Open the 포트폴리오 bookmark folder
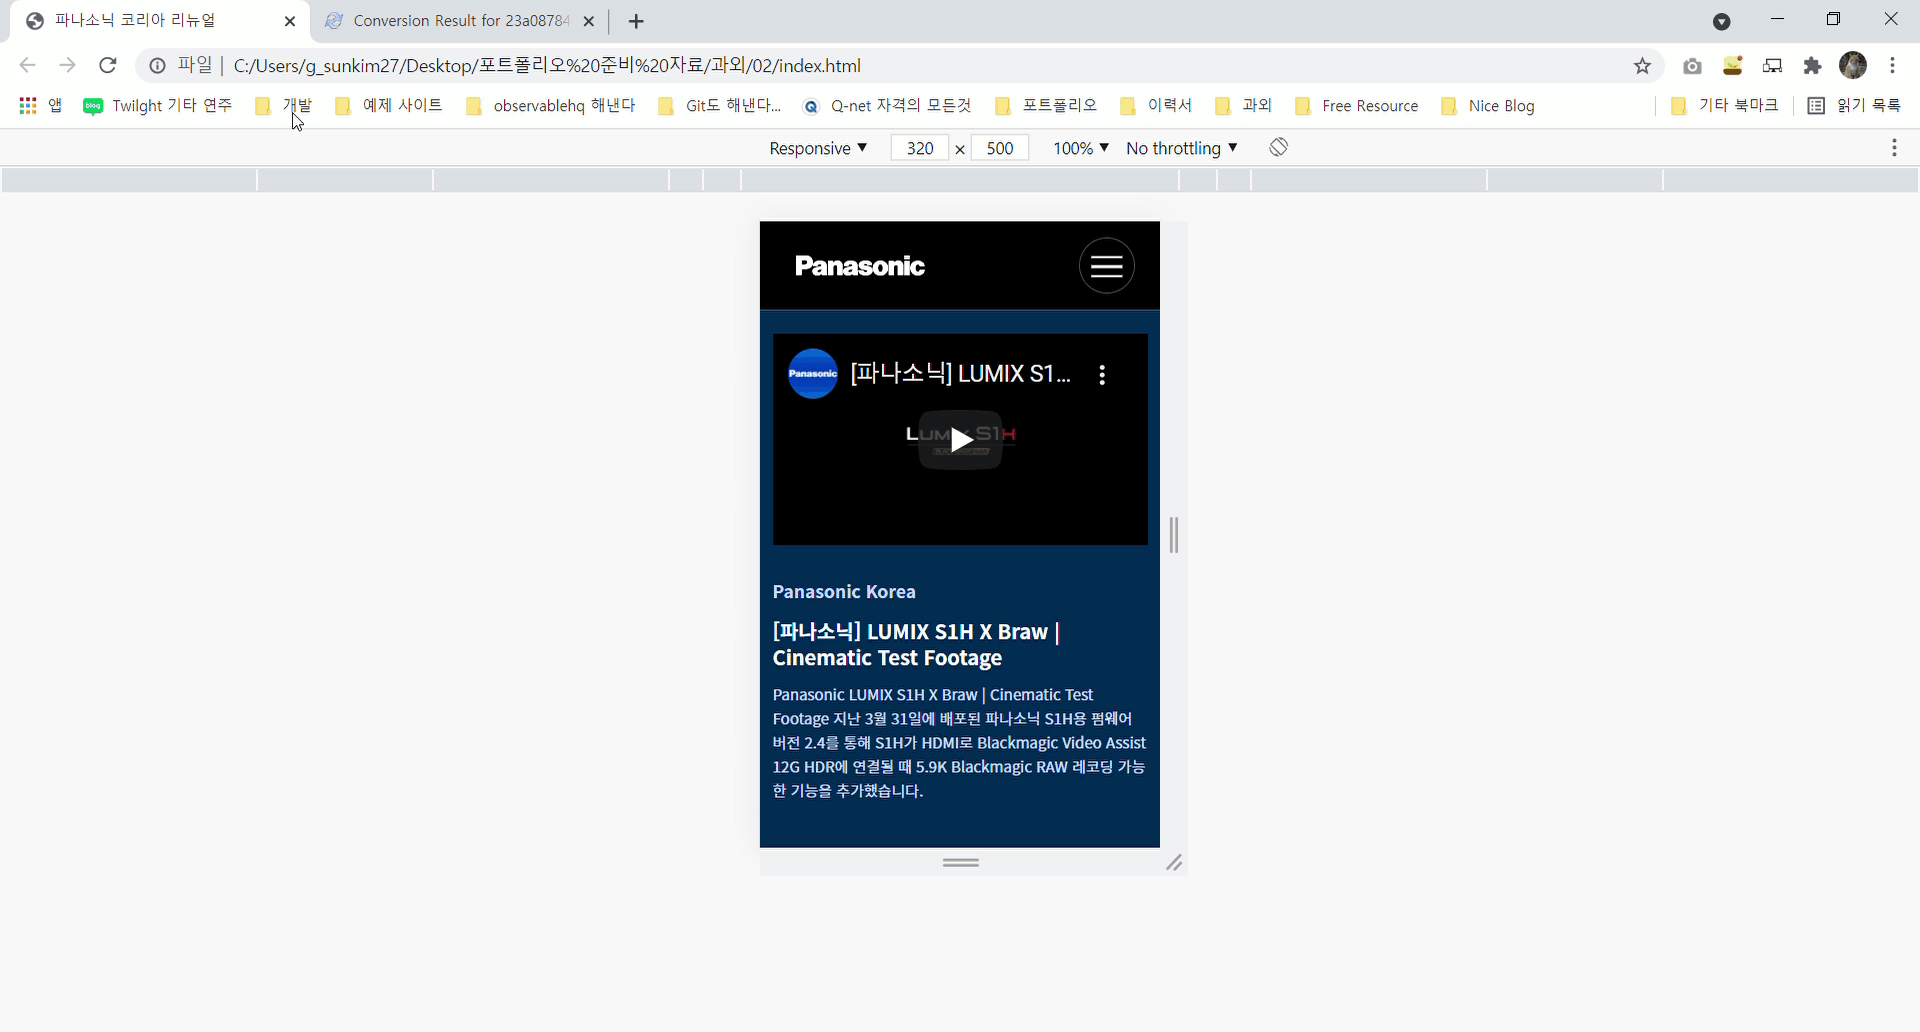The height and width of the screenshot is (1032, 1920). pos(1046,106)
